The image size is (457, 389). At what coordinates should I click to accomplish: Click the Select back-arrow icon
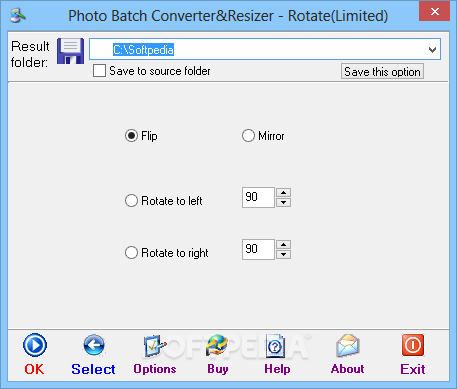(x=94, y=345)
